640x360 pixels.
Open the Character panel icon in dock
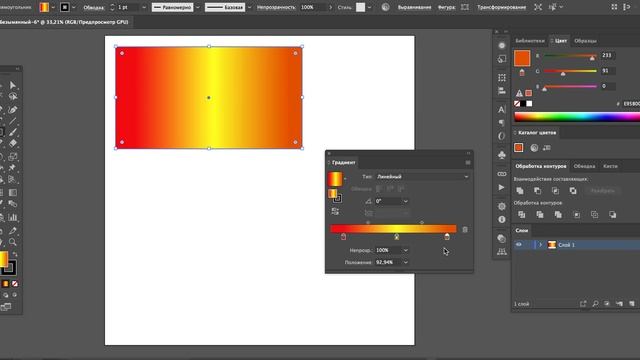pyautogui.click(x=502, y=109)
